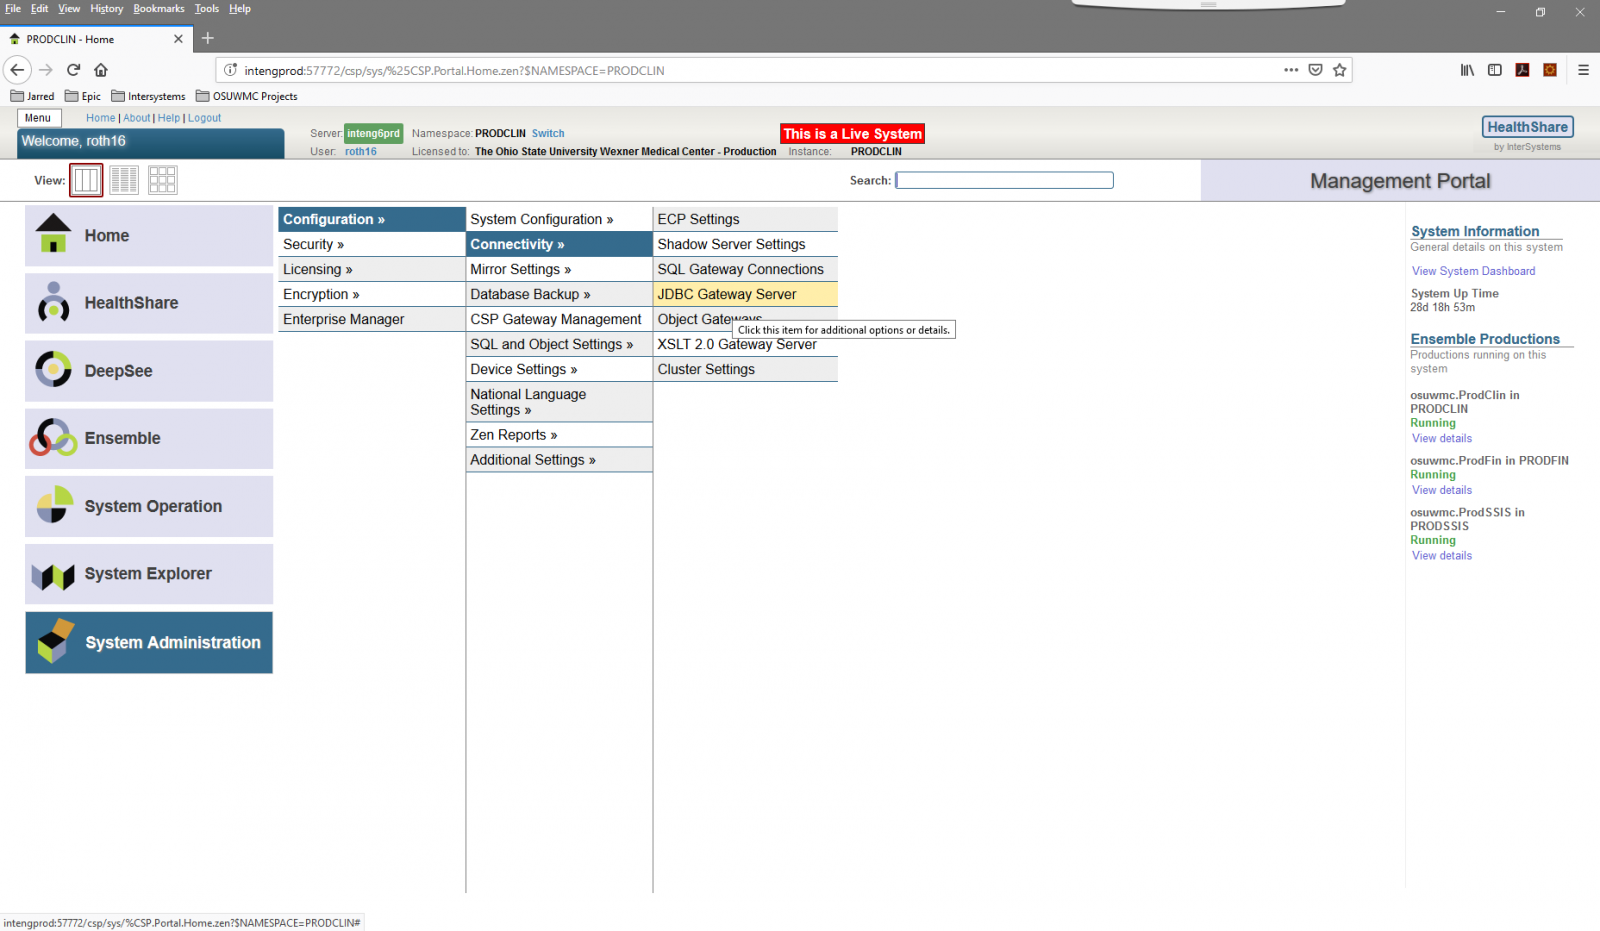This screenshot has height=931, width=1600.
Task: Go back with browser back arrow
Action: pyautogui.click(x=17, y=70)
